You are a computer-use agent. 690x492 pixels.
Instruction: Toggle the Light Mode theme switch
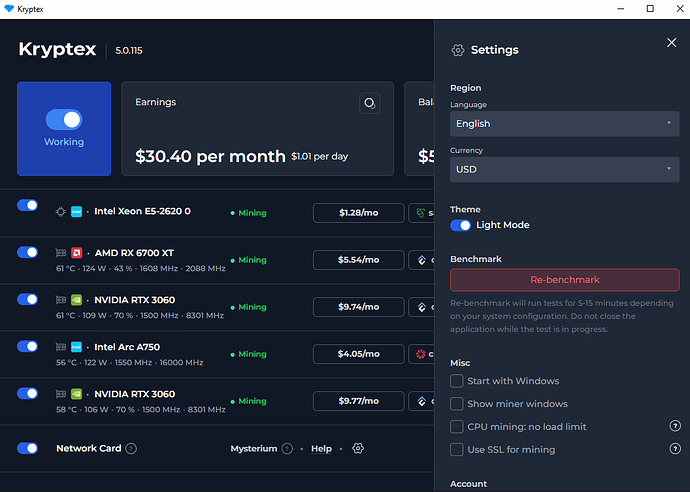point(461,225)
